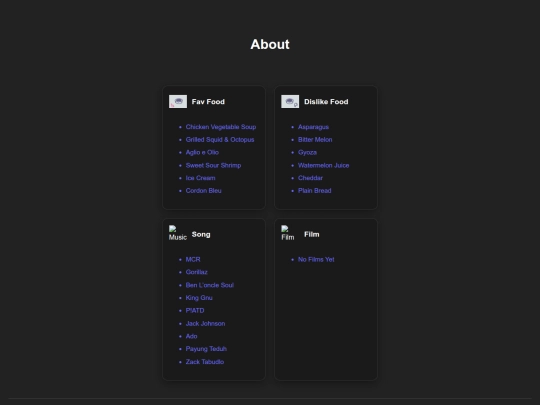540x405 pixels.
Task: Click the broken Music image icon
Action: [x=178, y=233]
